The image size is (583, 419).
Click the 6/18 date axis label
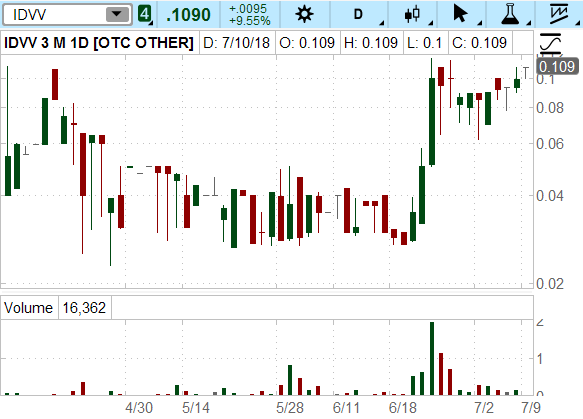403,408
